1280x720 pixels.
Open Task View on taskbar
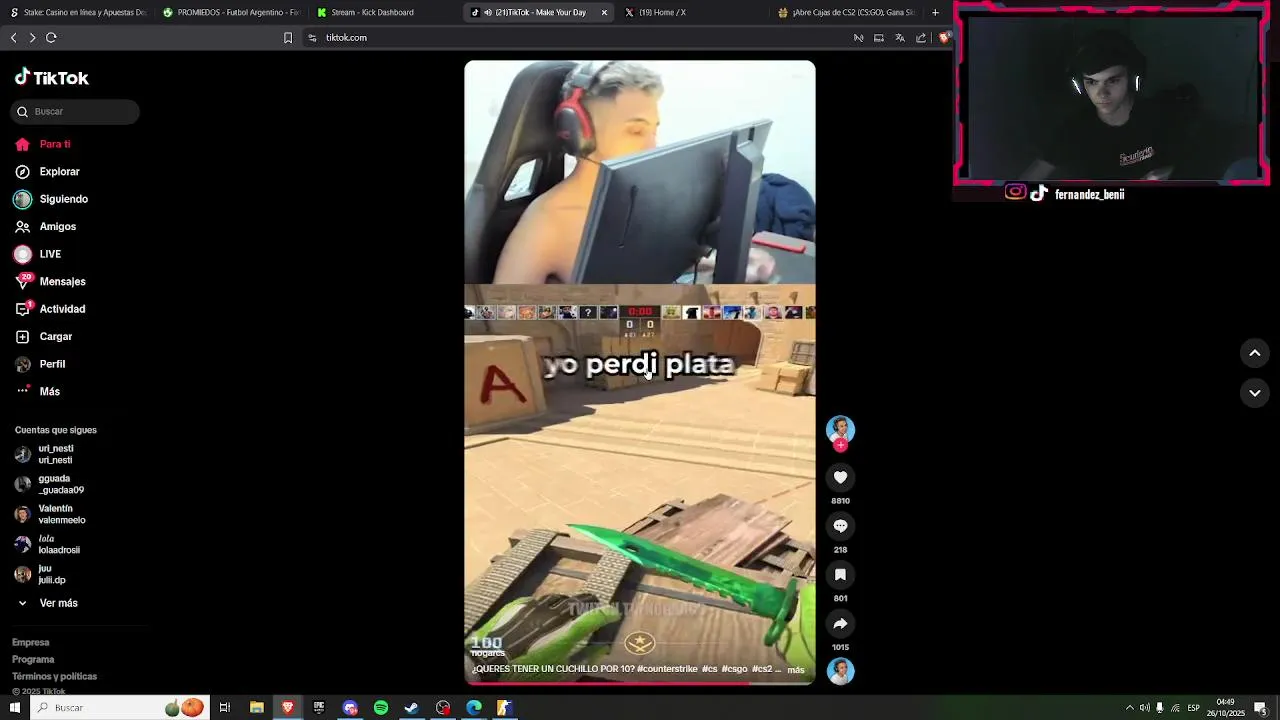pyautogui.click(x=225, y=708)
